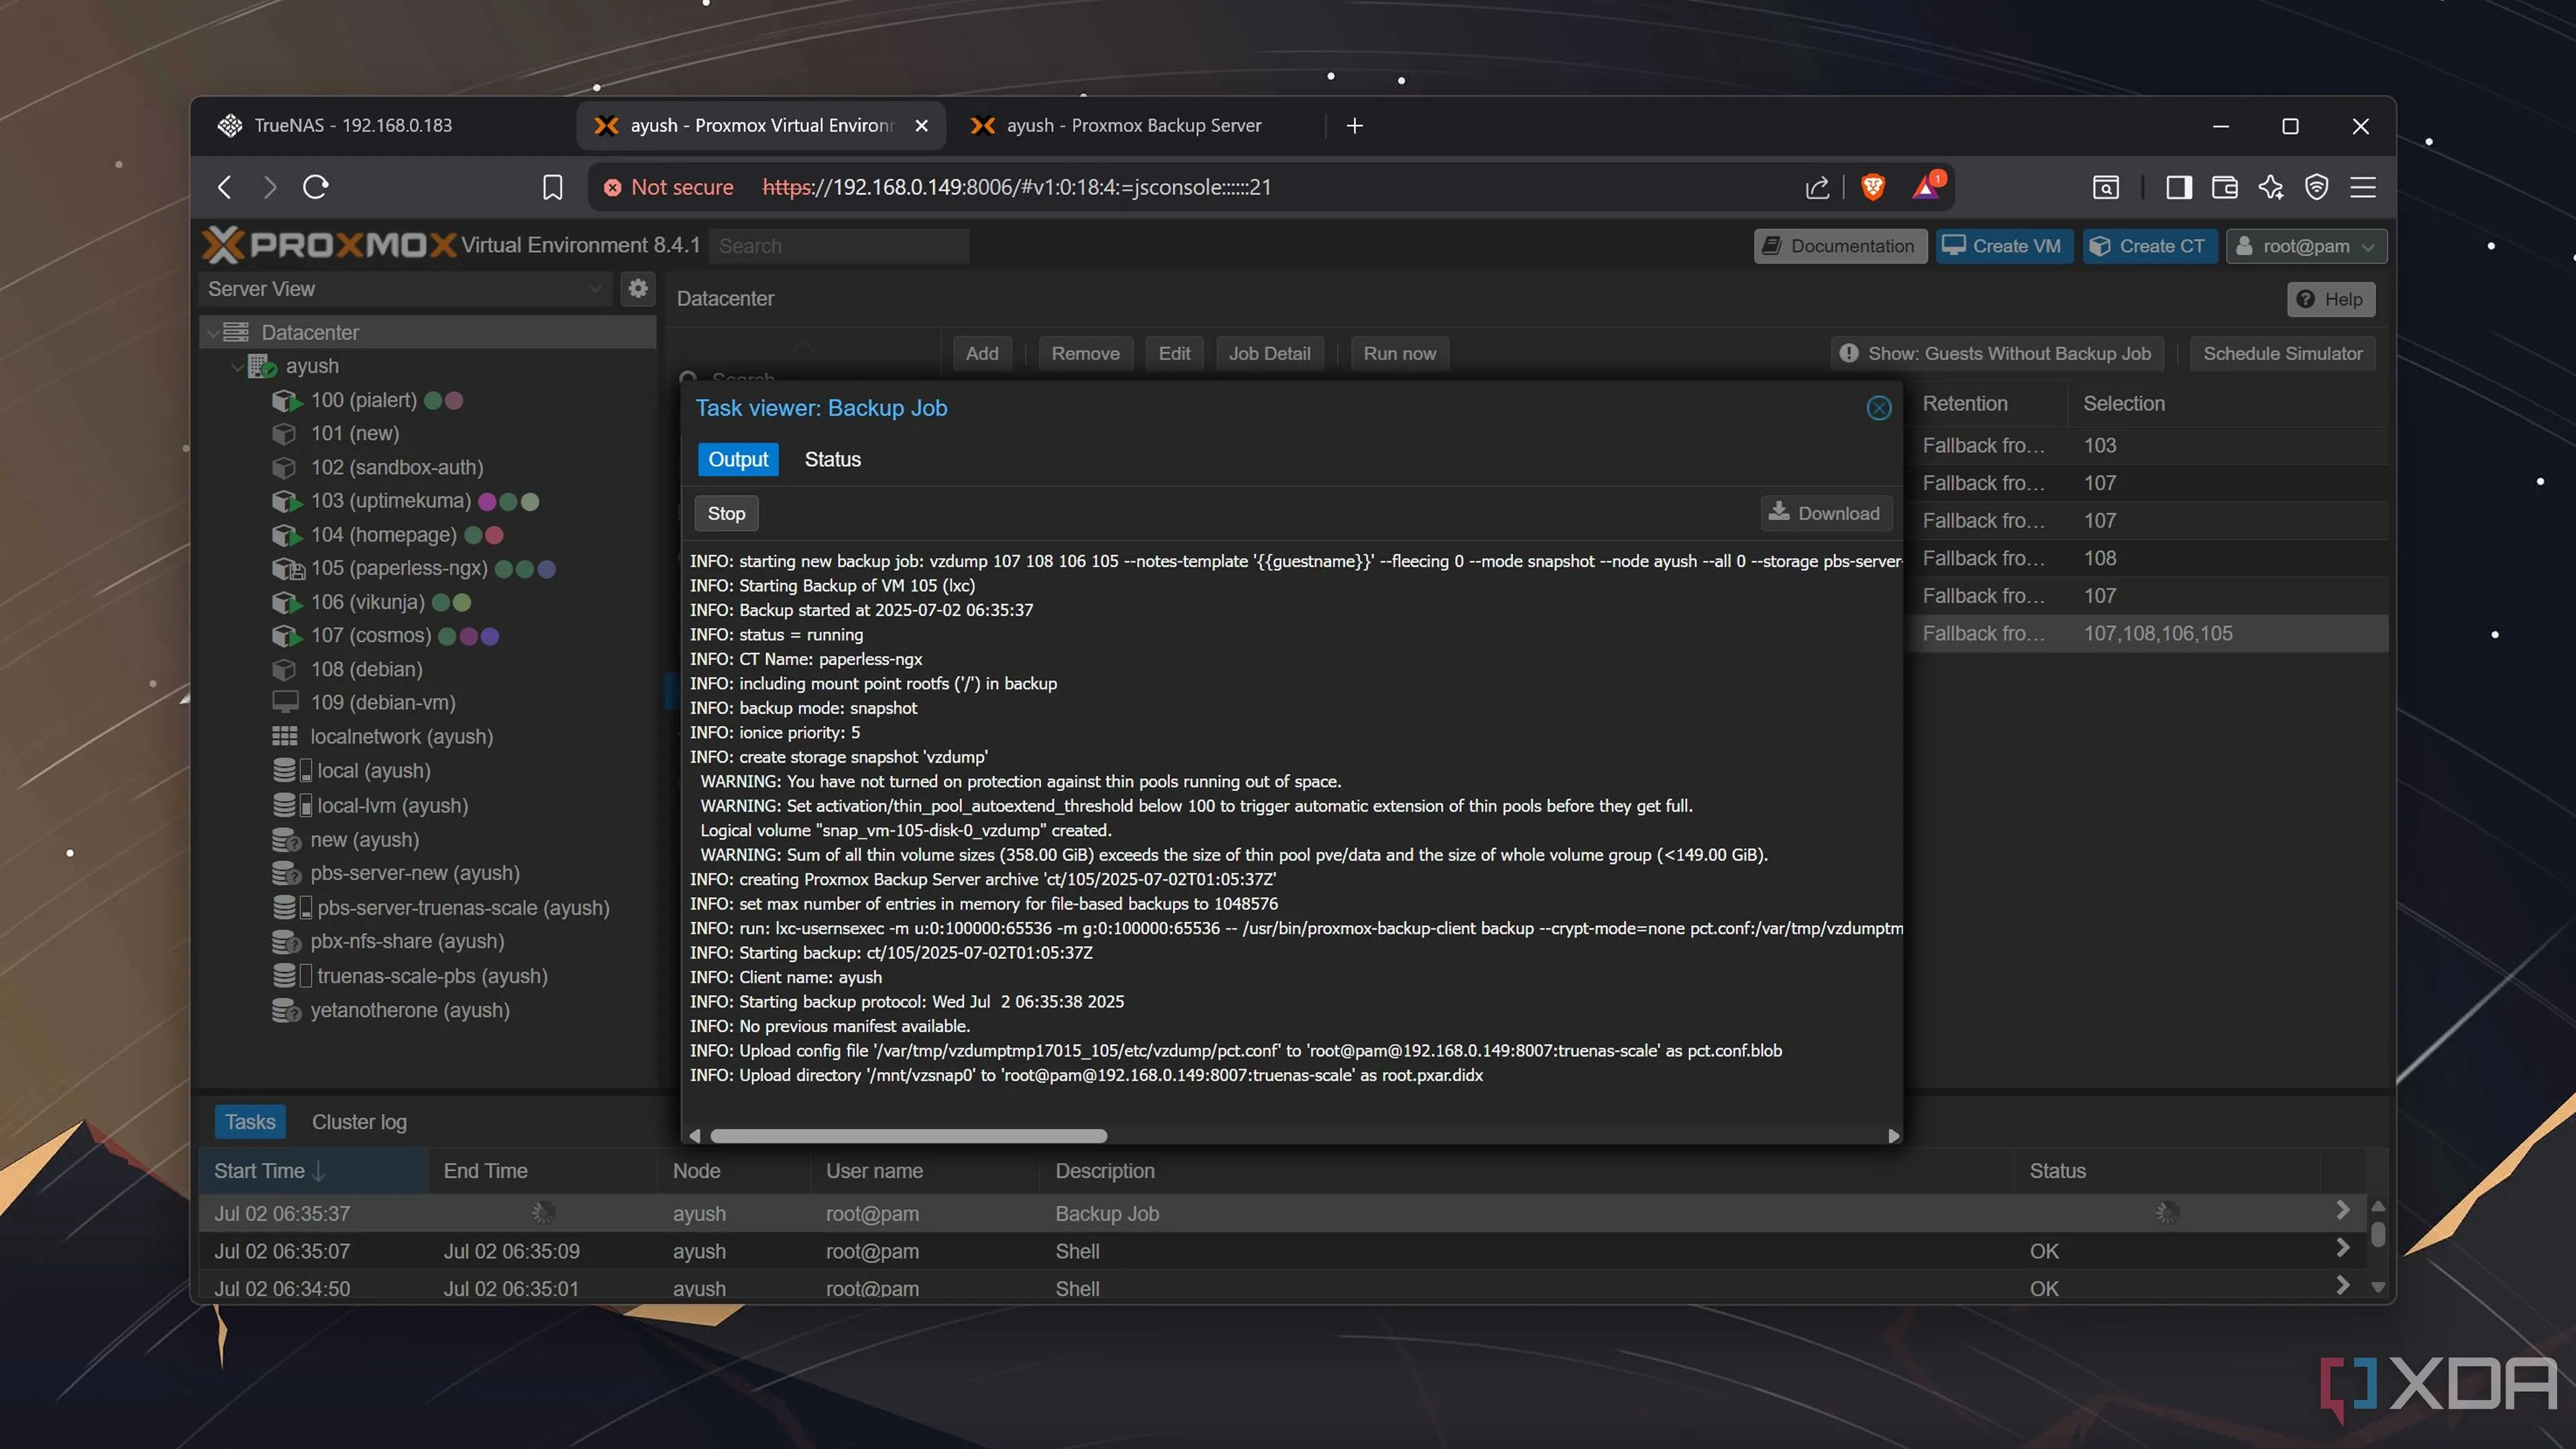This screenshot has width=2576, height=1449.
Task: Bookmark this page with bookmark icon
Action: point(552,187)
